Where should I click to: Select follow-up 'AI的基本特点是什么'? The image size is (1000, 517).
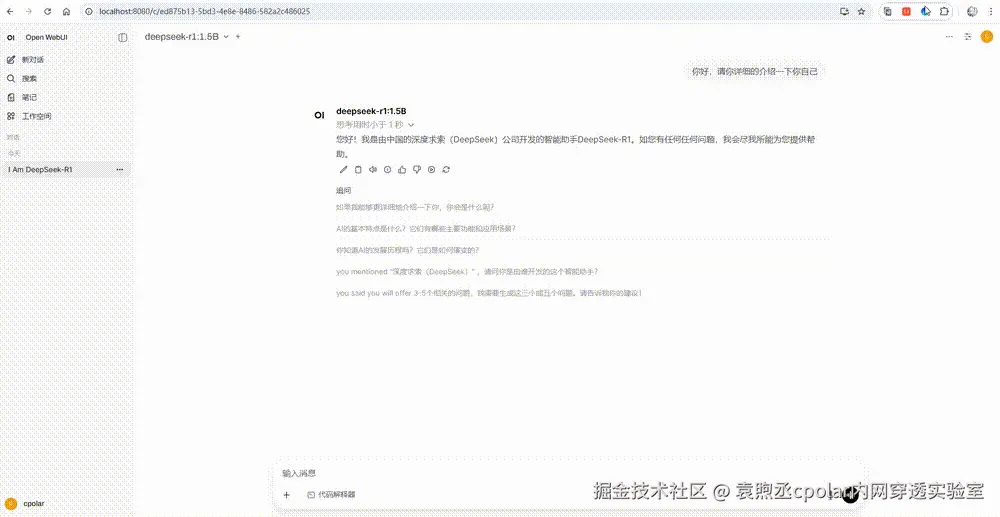click(x=426, y=228)
